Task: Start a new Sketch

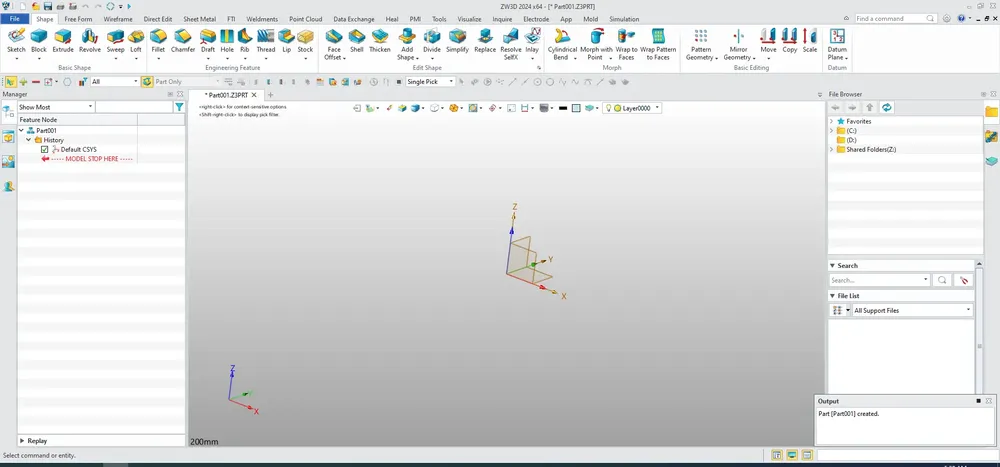Action: [x=16, y=41]
